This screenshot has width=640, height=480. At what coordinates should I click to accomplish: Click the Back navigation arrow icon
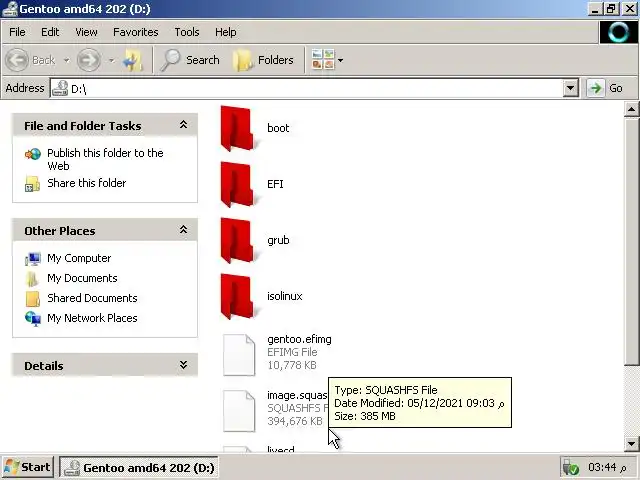click(17, 60)
